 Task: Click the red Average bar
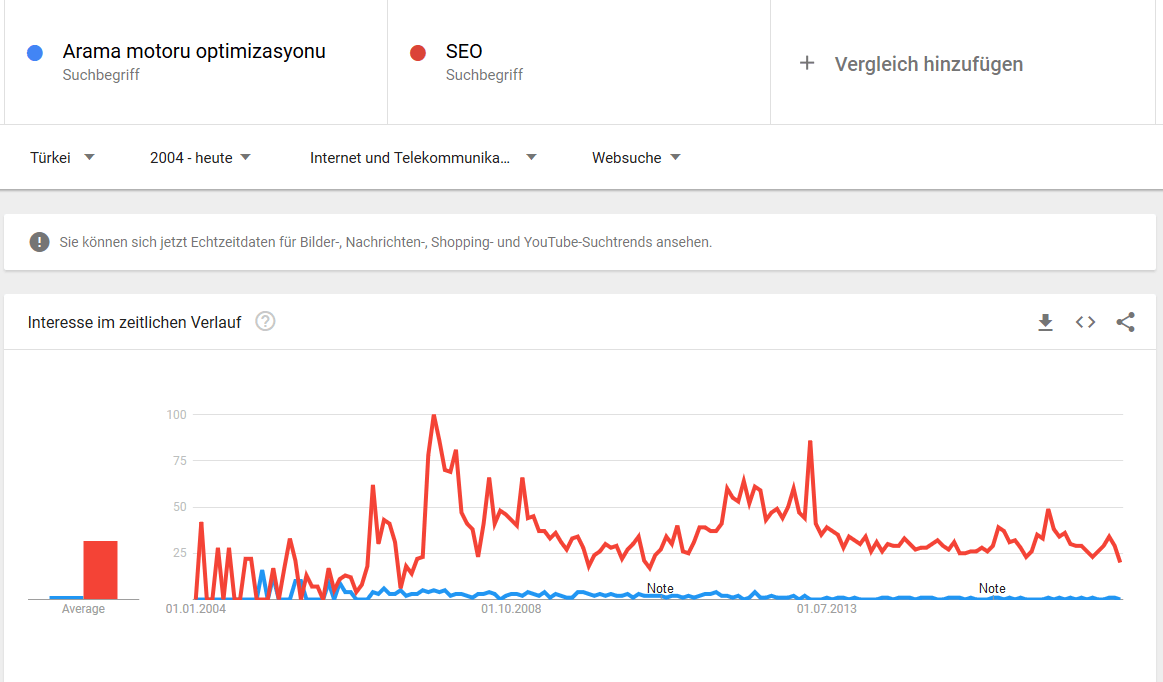(x=100, y=569)
